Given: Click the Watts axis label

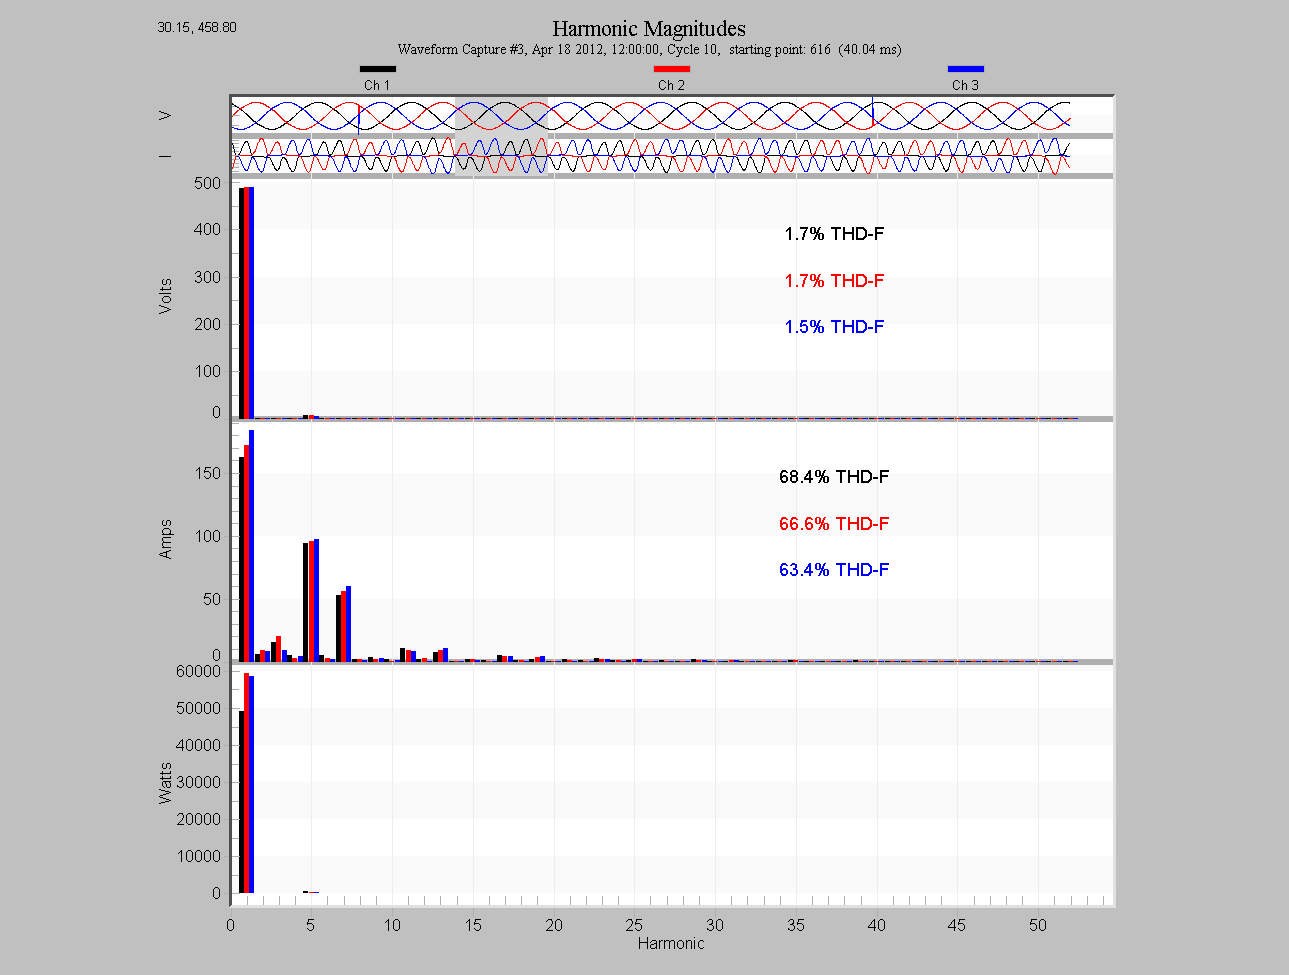Looking at the screenshot, I should click(167, 782).
